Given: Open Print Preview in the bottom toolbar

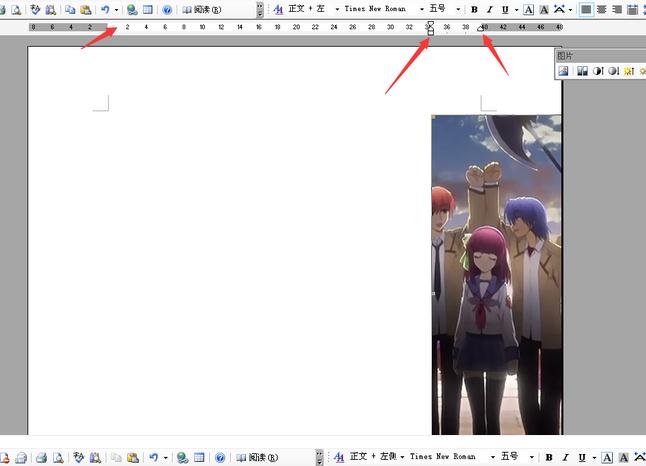Looking at the screenshot, I should 58,457.
